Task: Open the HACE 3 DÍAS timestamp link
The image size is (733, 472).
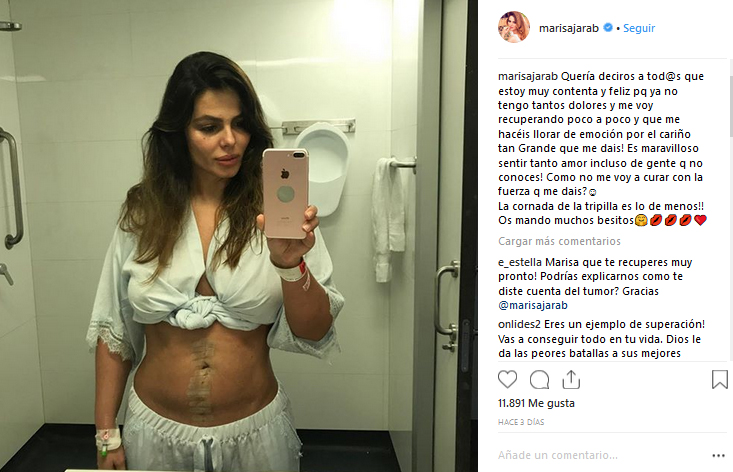Action: 521,422
